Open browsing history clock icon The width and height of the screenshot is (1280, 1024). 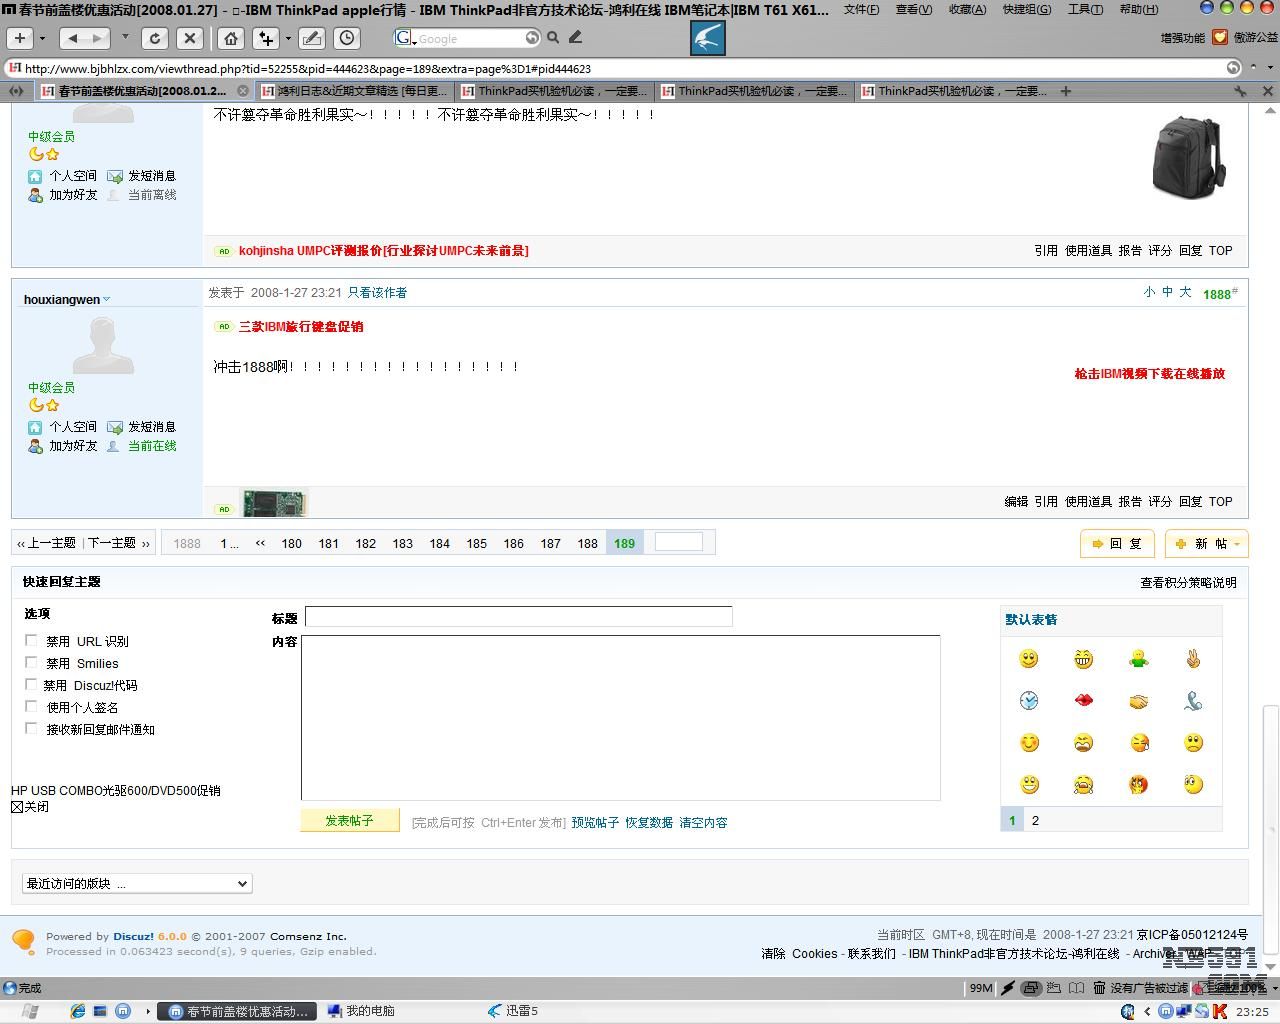coord(347,38)
